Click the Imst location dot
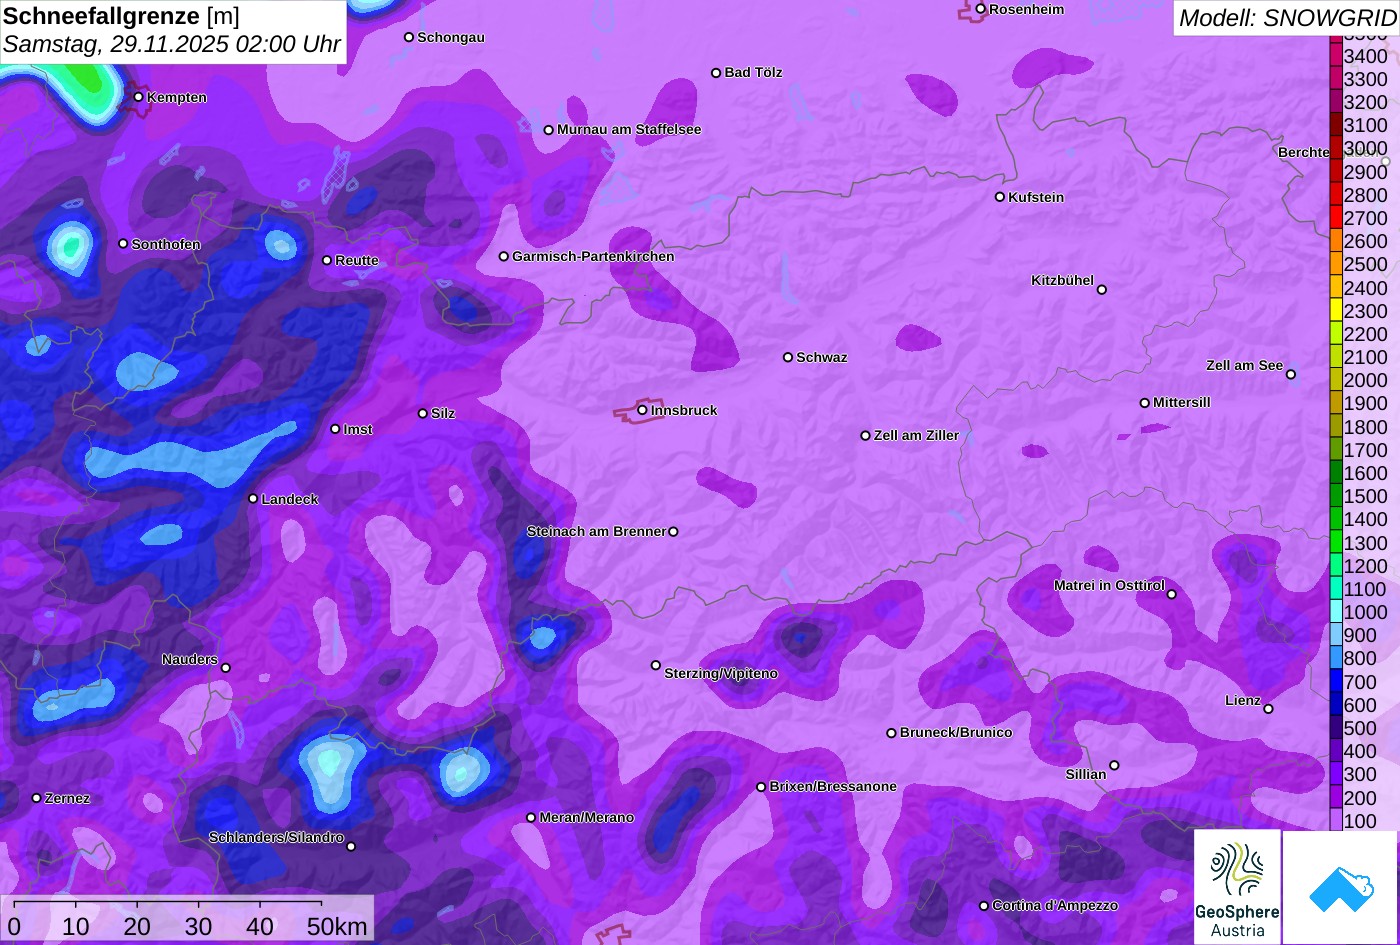 pos(335,429)
